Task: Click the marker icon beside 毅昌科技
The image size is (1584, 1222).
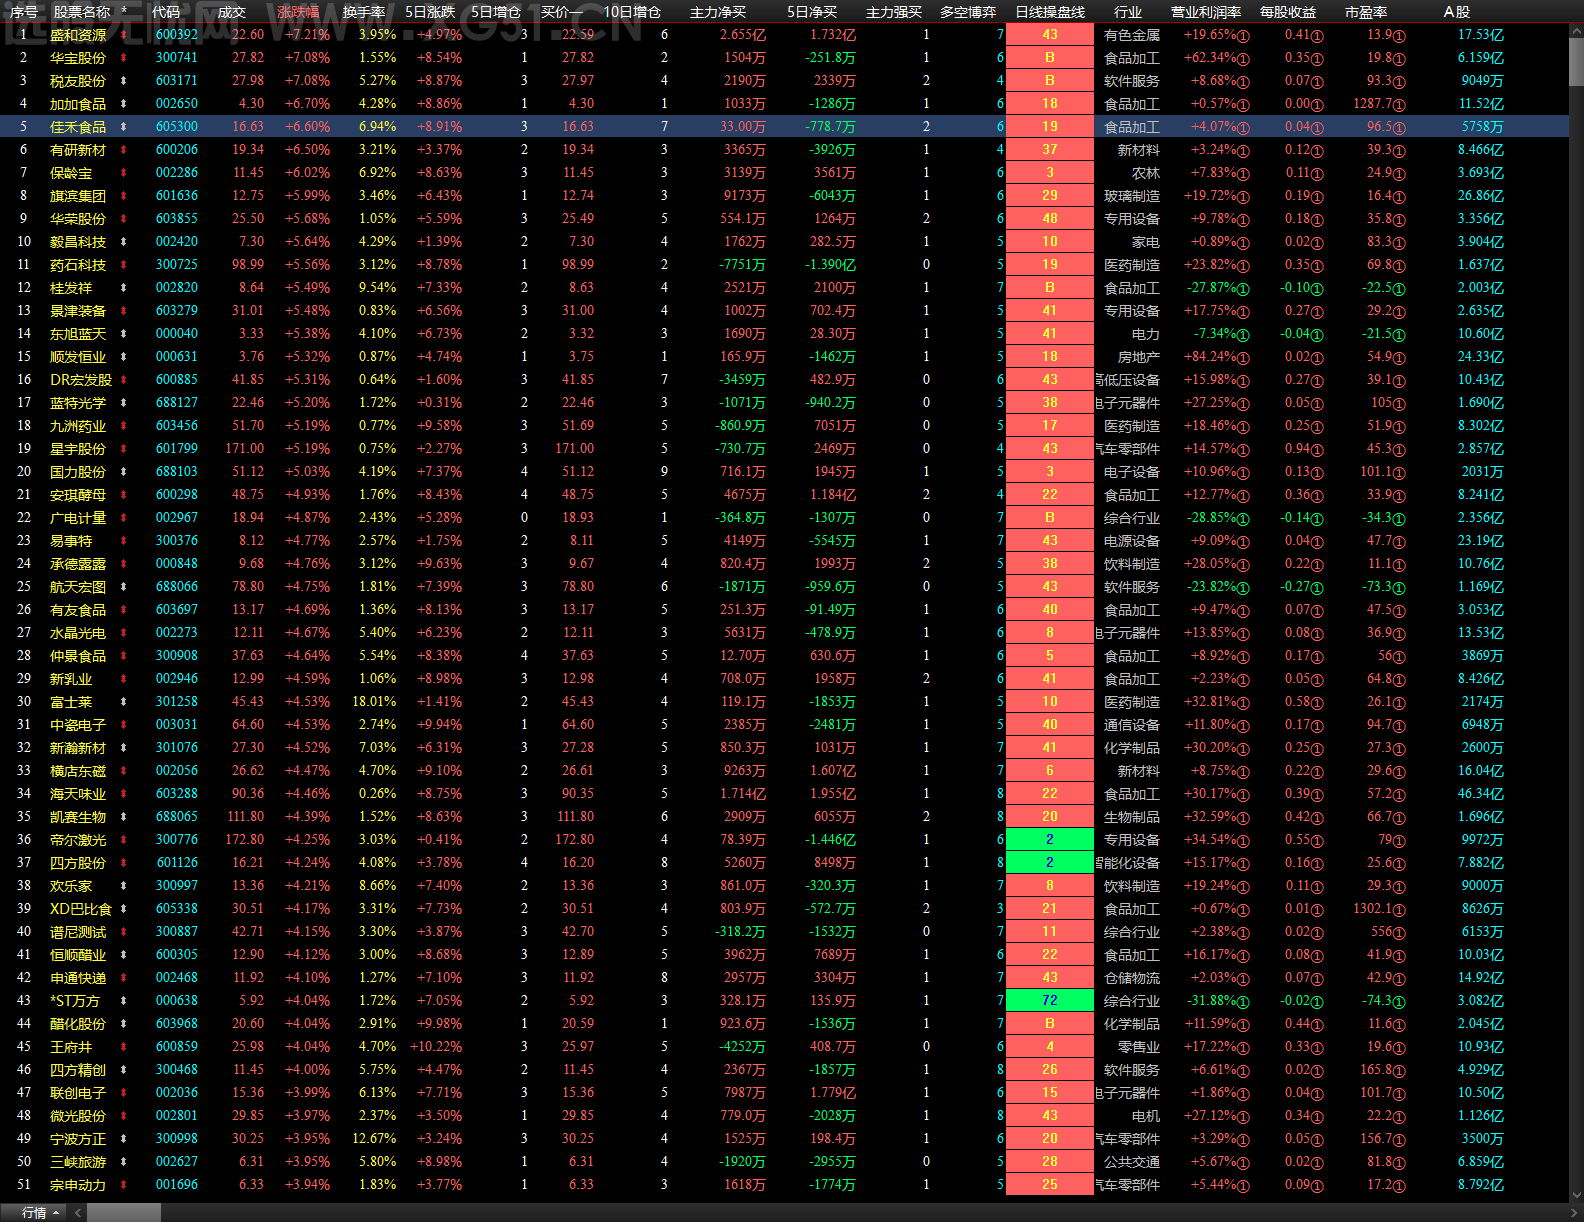Action: (124, 242)
